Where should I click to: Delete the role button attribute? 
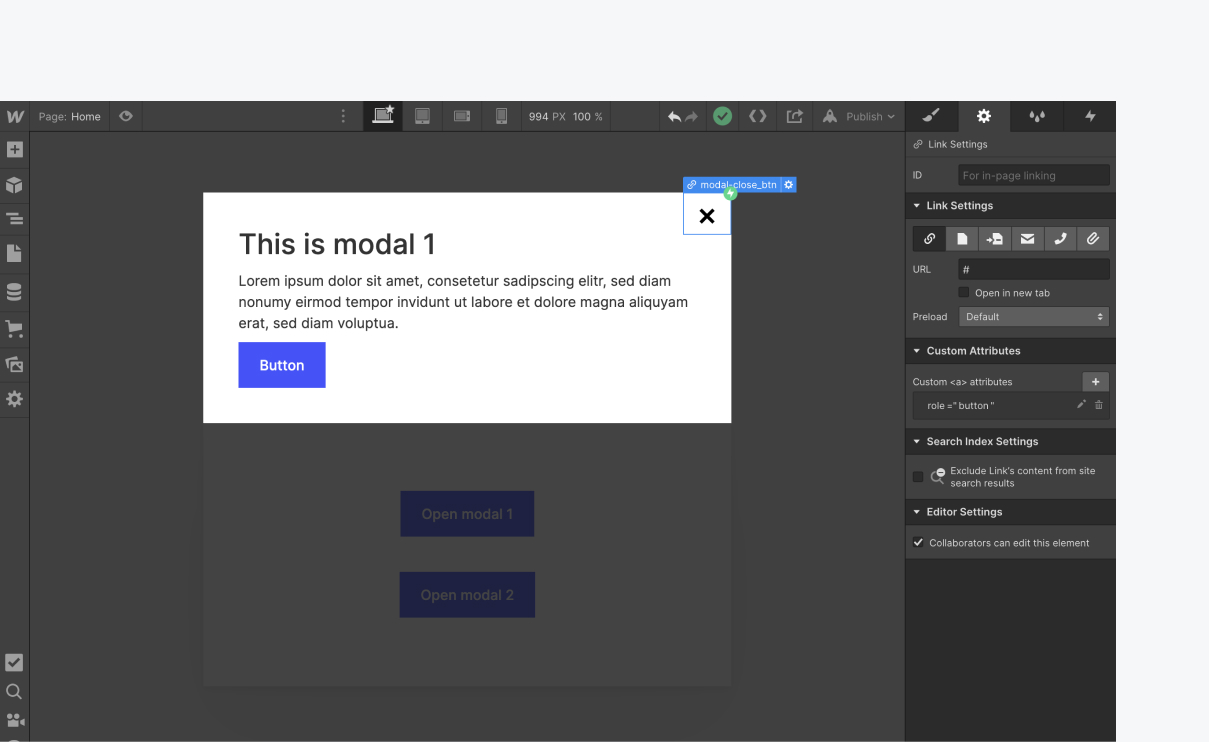pos(1099,405)
